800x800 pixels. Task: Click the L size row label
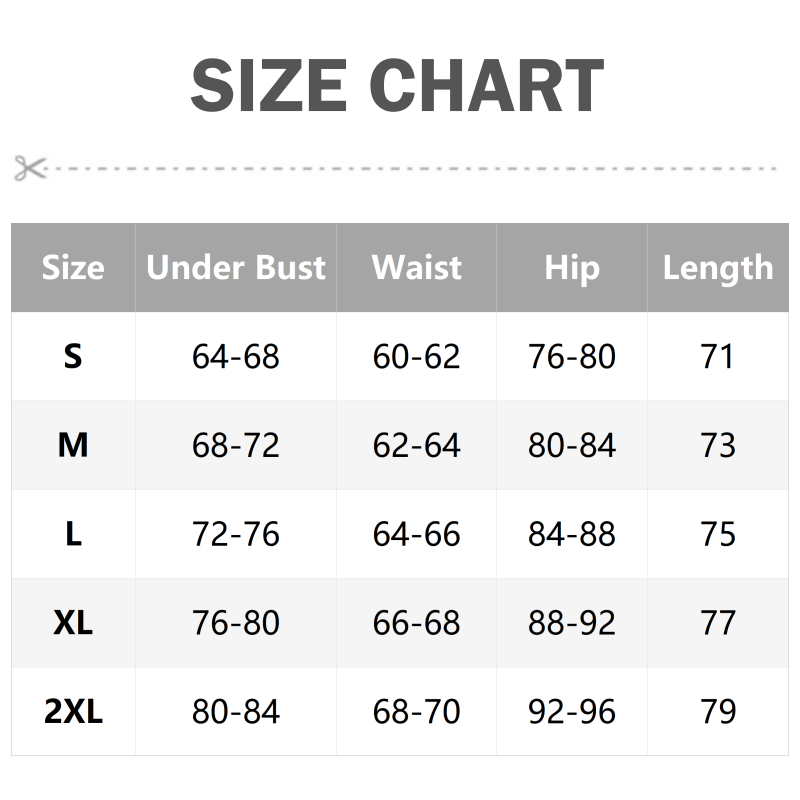pyautogui.click(x=73, y=535)
